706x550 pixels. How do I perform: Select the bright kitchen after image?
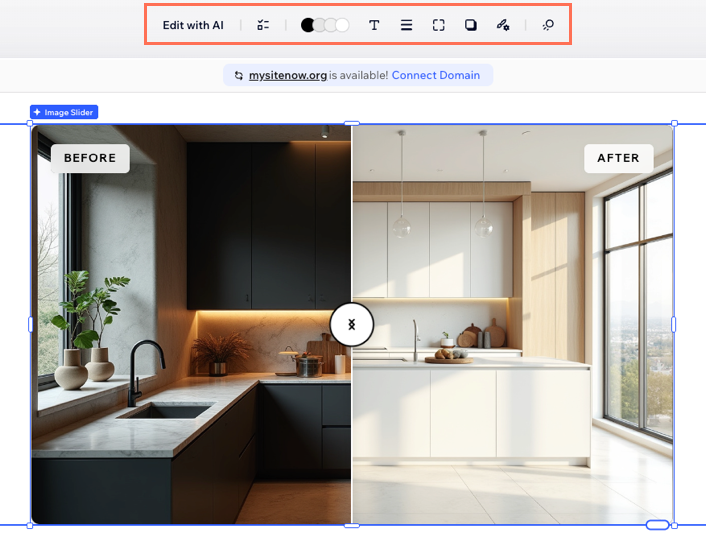pyautogui.click(x=512, y=324)
